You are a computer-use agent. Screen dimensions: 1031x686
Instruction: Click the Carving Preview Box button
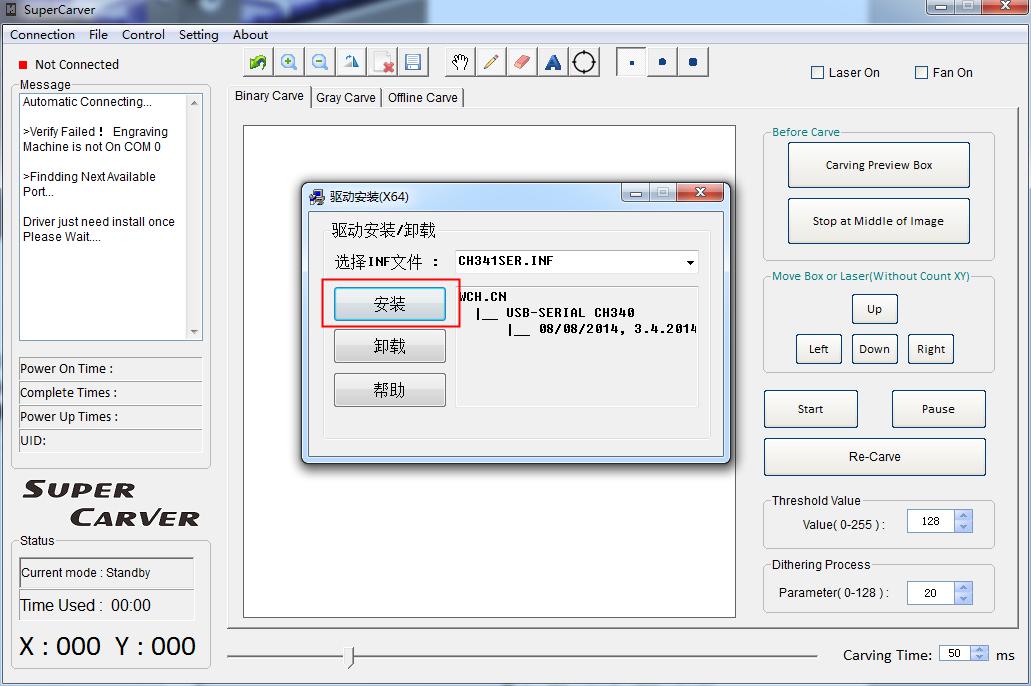click(x=878, y=165)
